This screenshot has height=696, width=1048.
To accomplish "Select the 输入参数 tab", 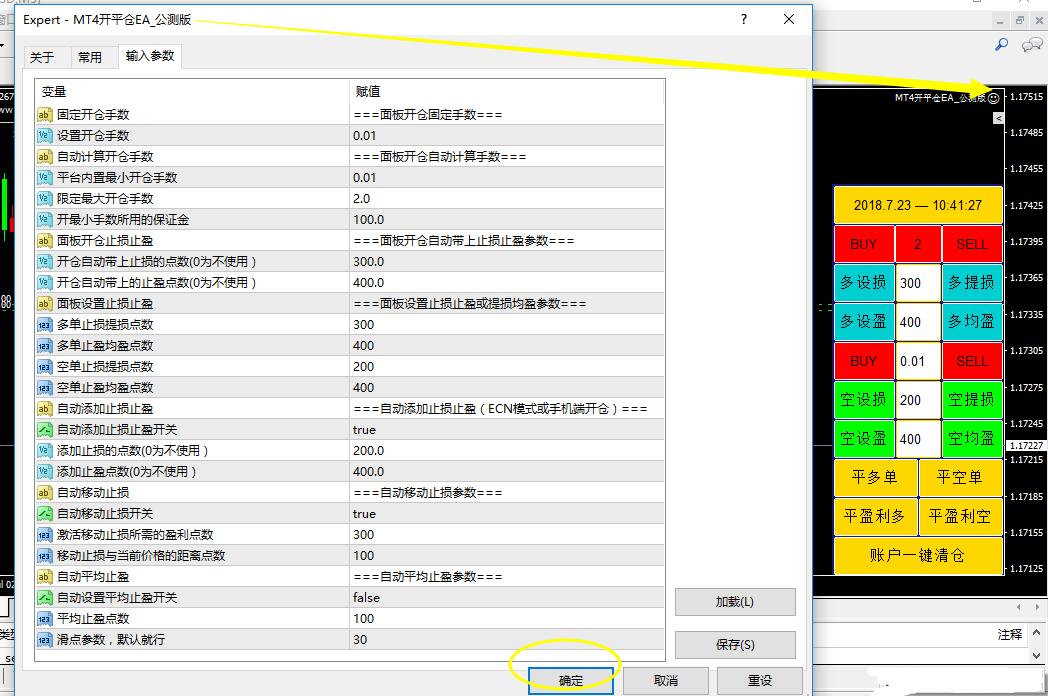I will [x=150, y=56].
